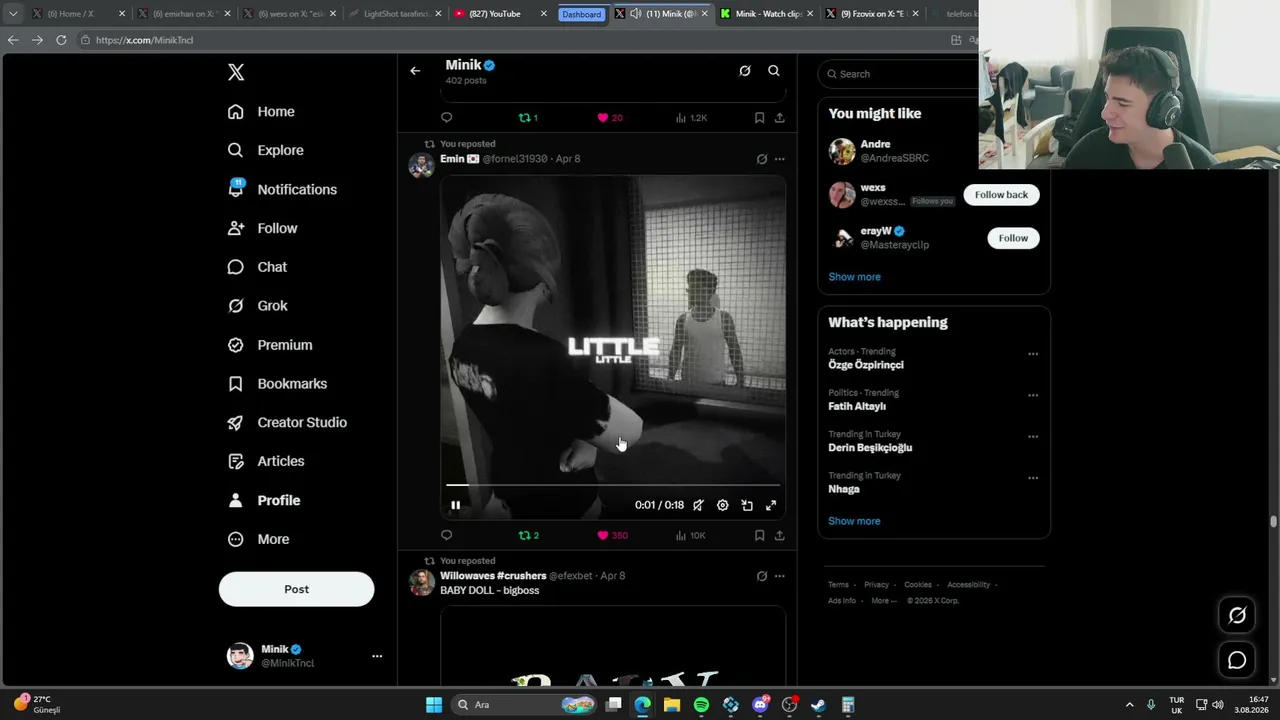Unlike the post with 20 likes
Viewport: 1280px width, 720px height.
(610, 118)
